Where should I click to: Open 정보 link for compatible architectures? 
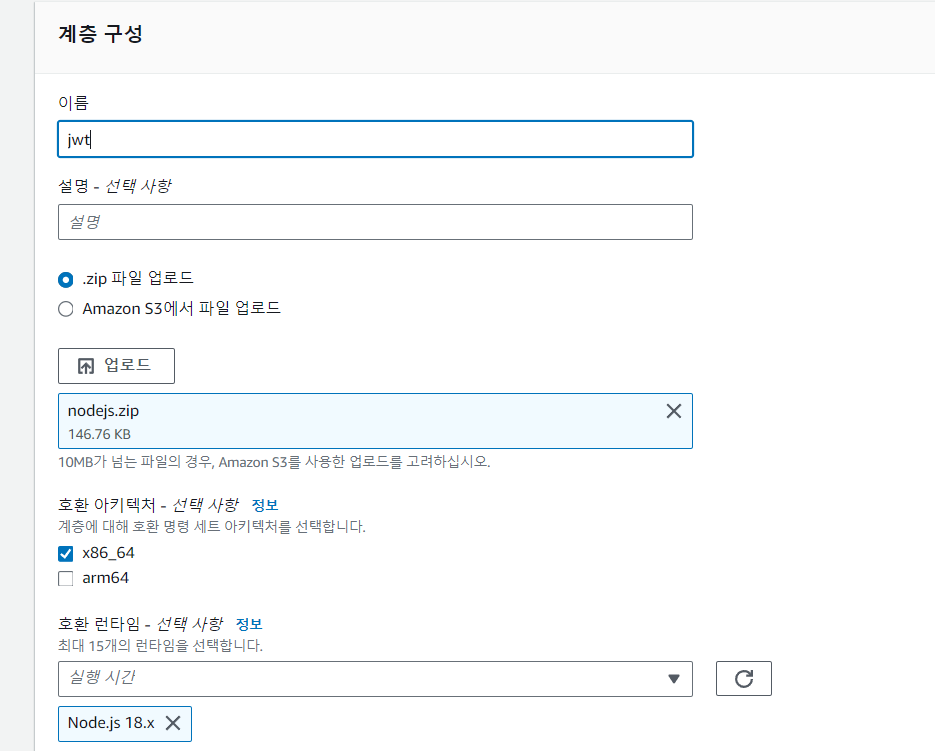265,505
